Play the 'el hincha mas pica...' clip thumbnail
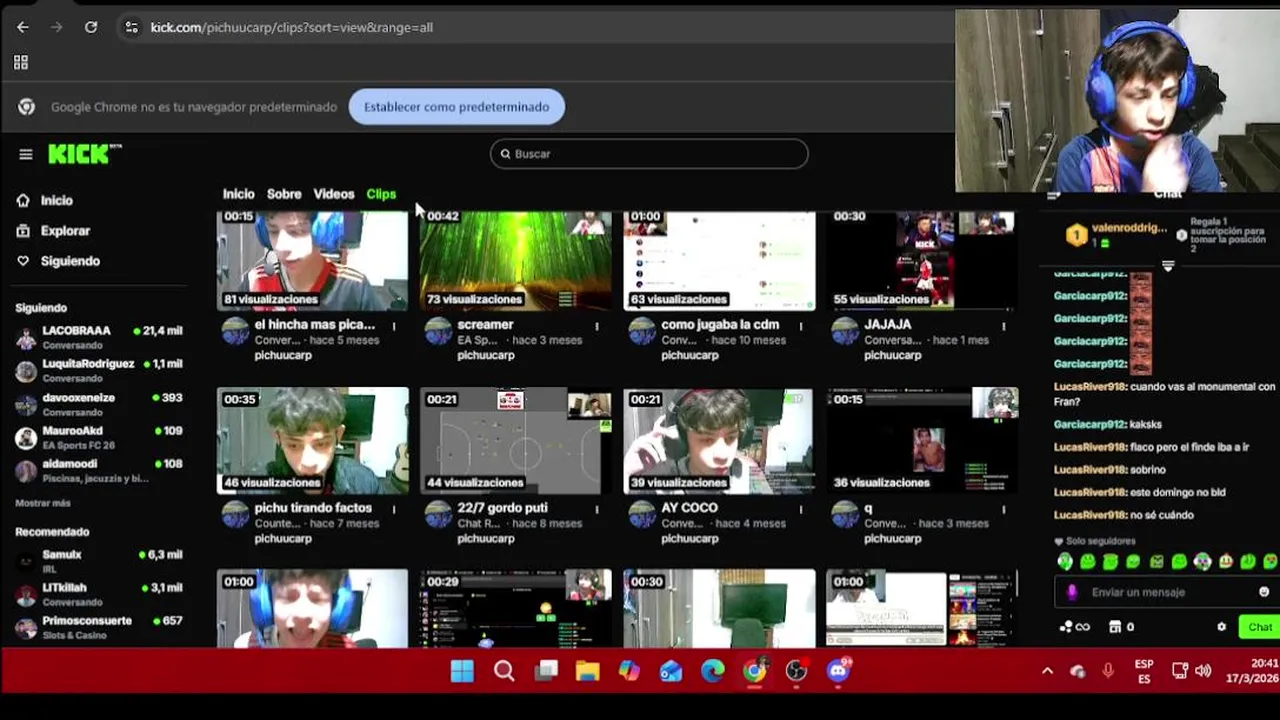This screenshot has height=720, width=1280. pyautogui.click(x=312, y=260)
